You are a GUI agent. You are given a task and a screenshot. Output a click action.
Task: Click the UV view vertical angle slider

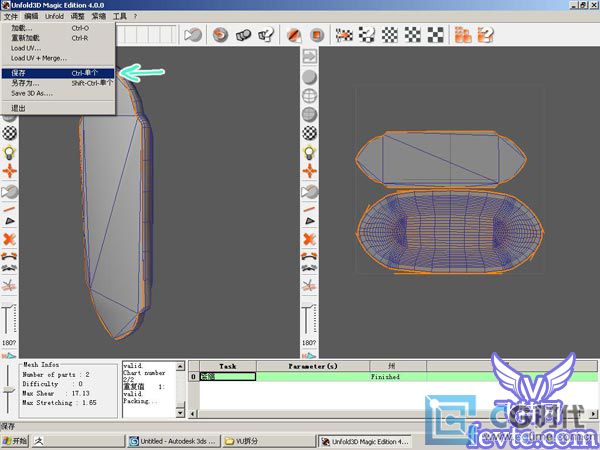point(309,320)
